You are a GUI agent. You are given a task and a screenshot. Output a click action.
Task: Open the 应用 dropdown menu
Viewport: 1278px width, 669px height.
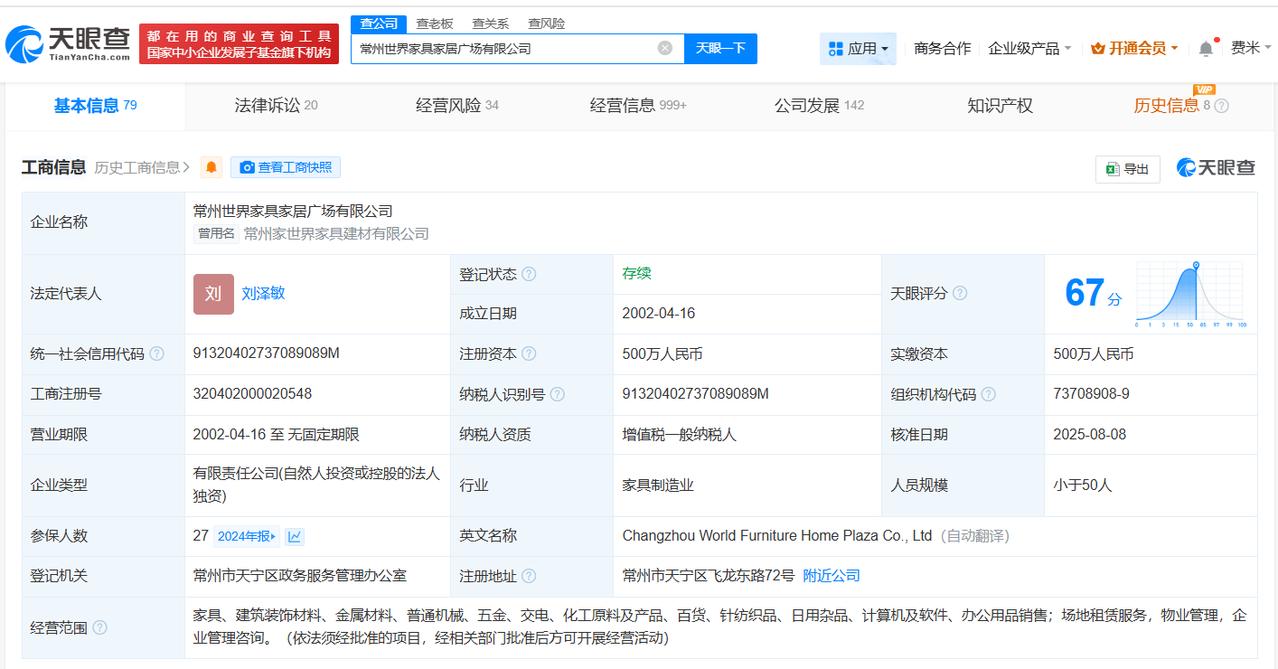858,48
